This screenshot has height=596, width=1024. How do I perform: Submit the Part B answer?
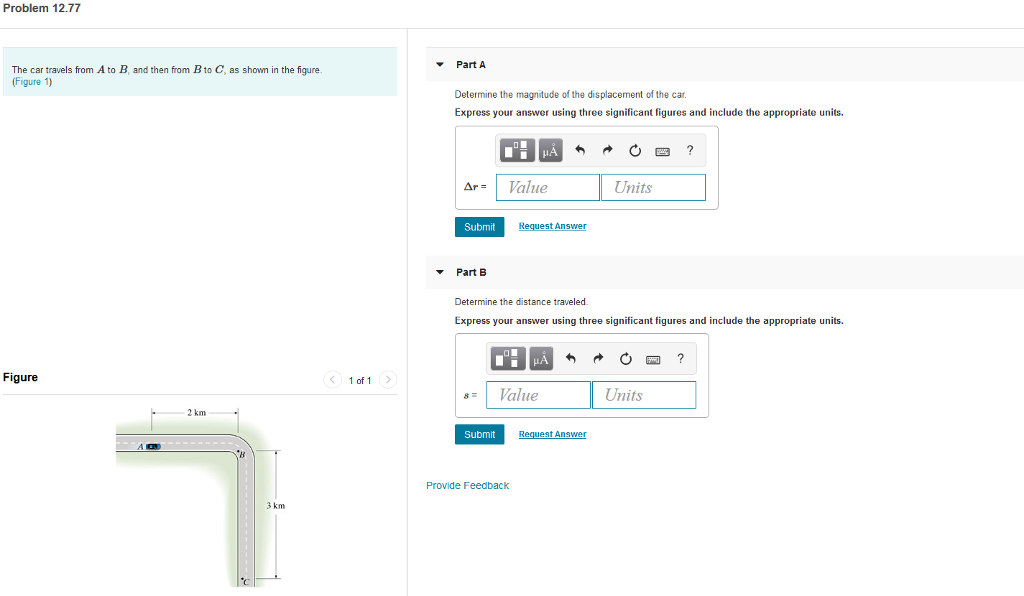click(x=479, y=434)
